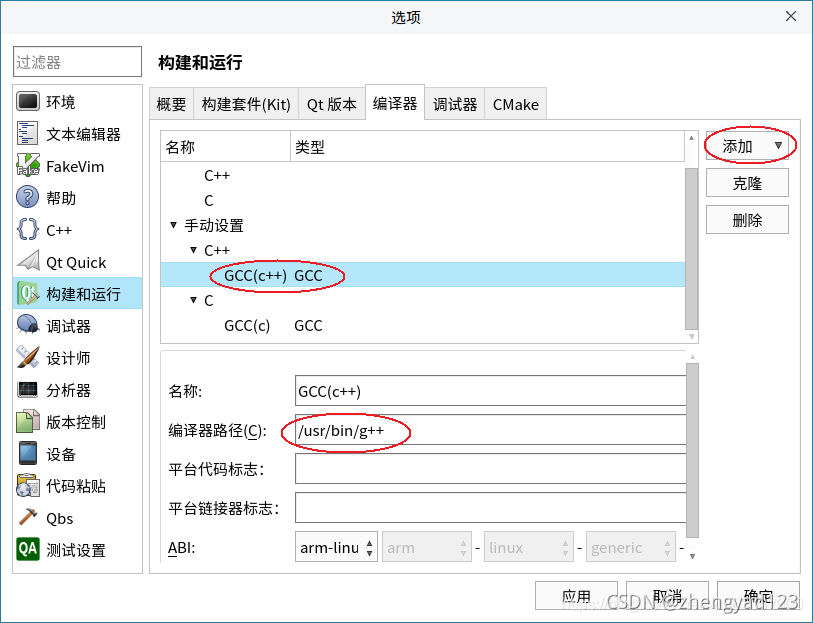The image size is (813, 623).
Task: Select the GCC(c++) compiler row
Action: coord(423,275)
